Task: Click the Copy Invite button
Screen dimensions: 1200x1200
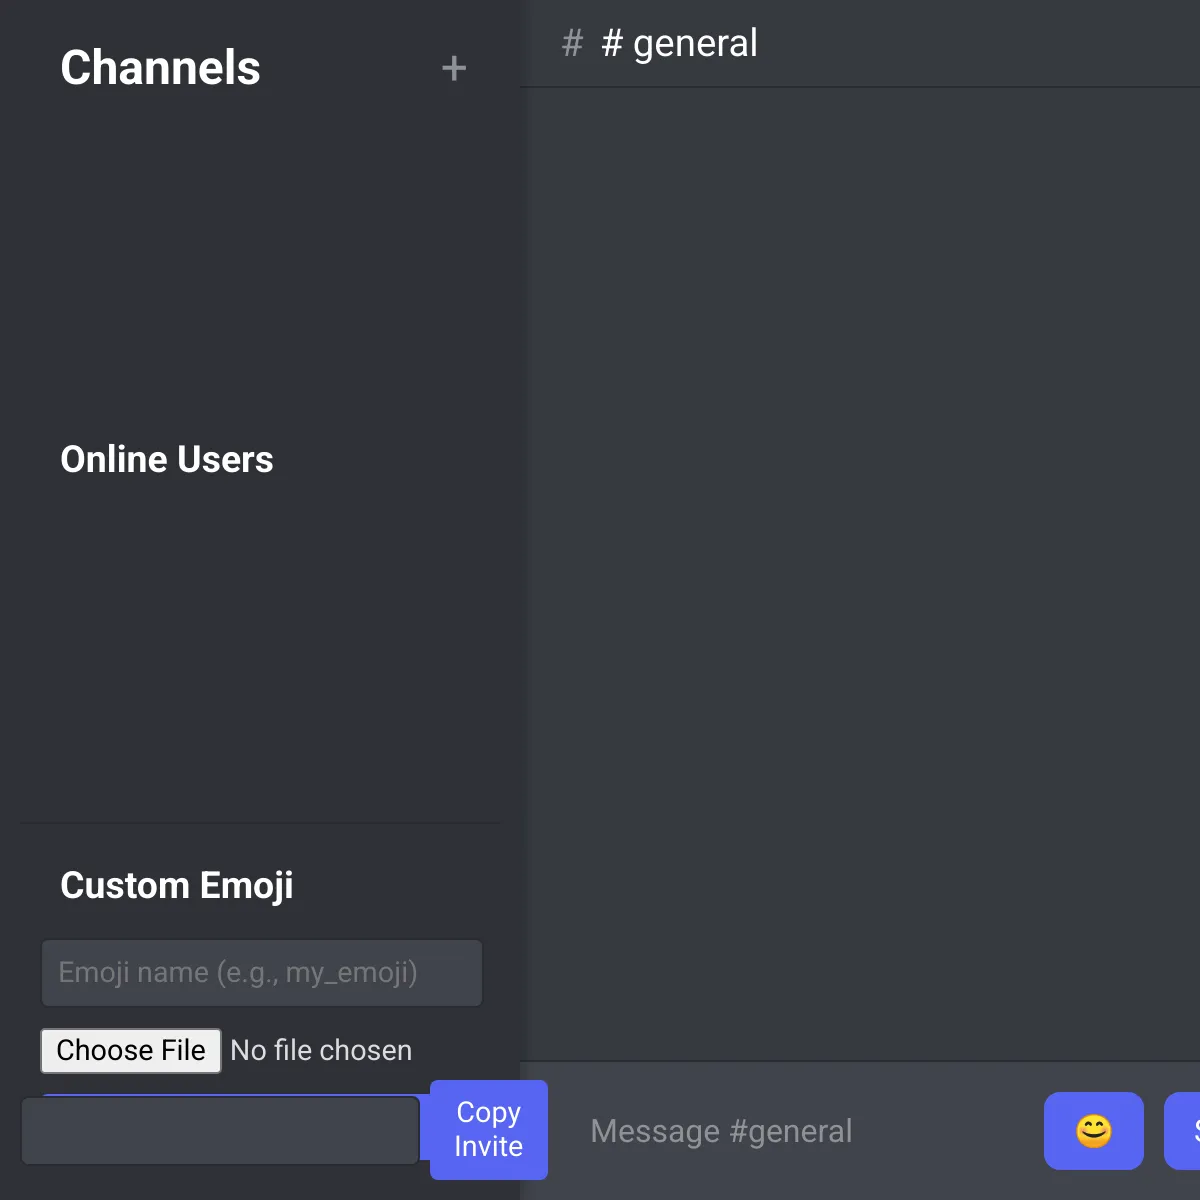Action: coord(489,1130)
